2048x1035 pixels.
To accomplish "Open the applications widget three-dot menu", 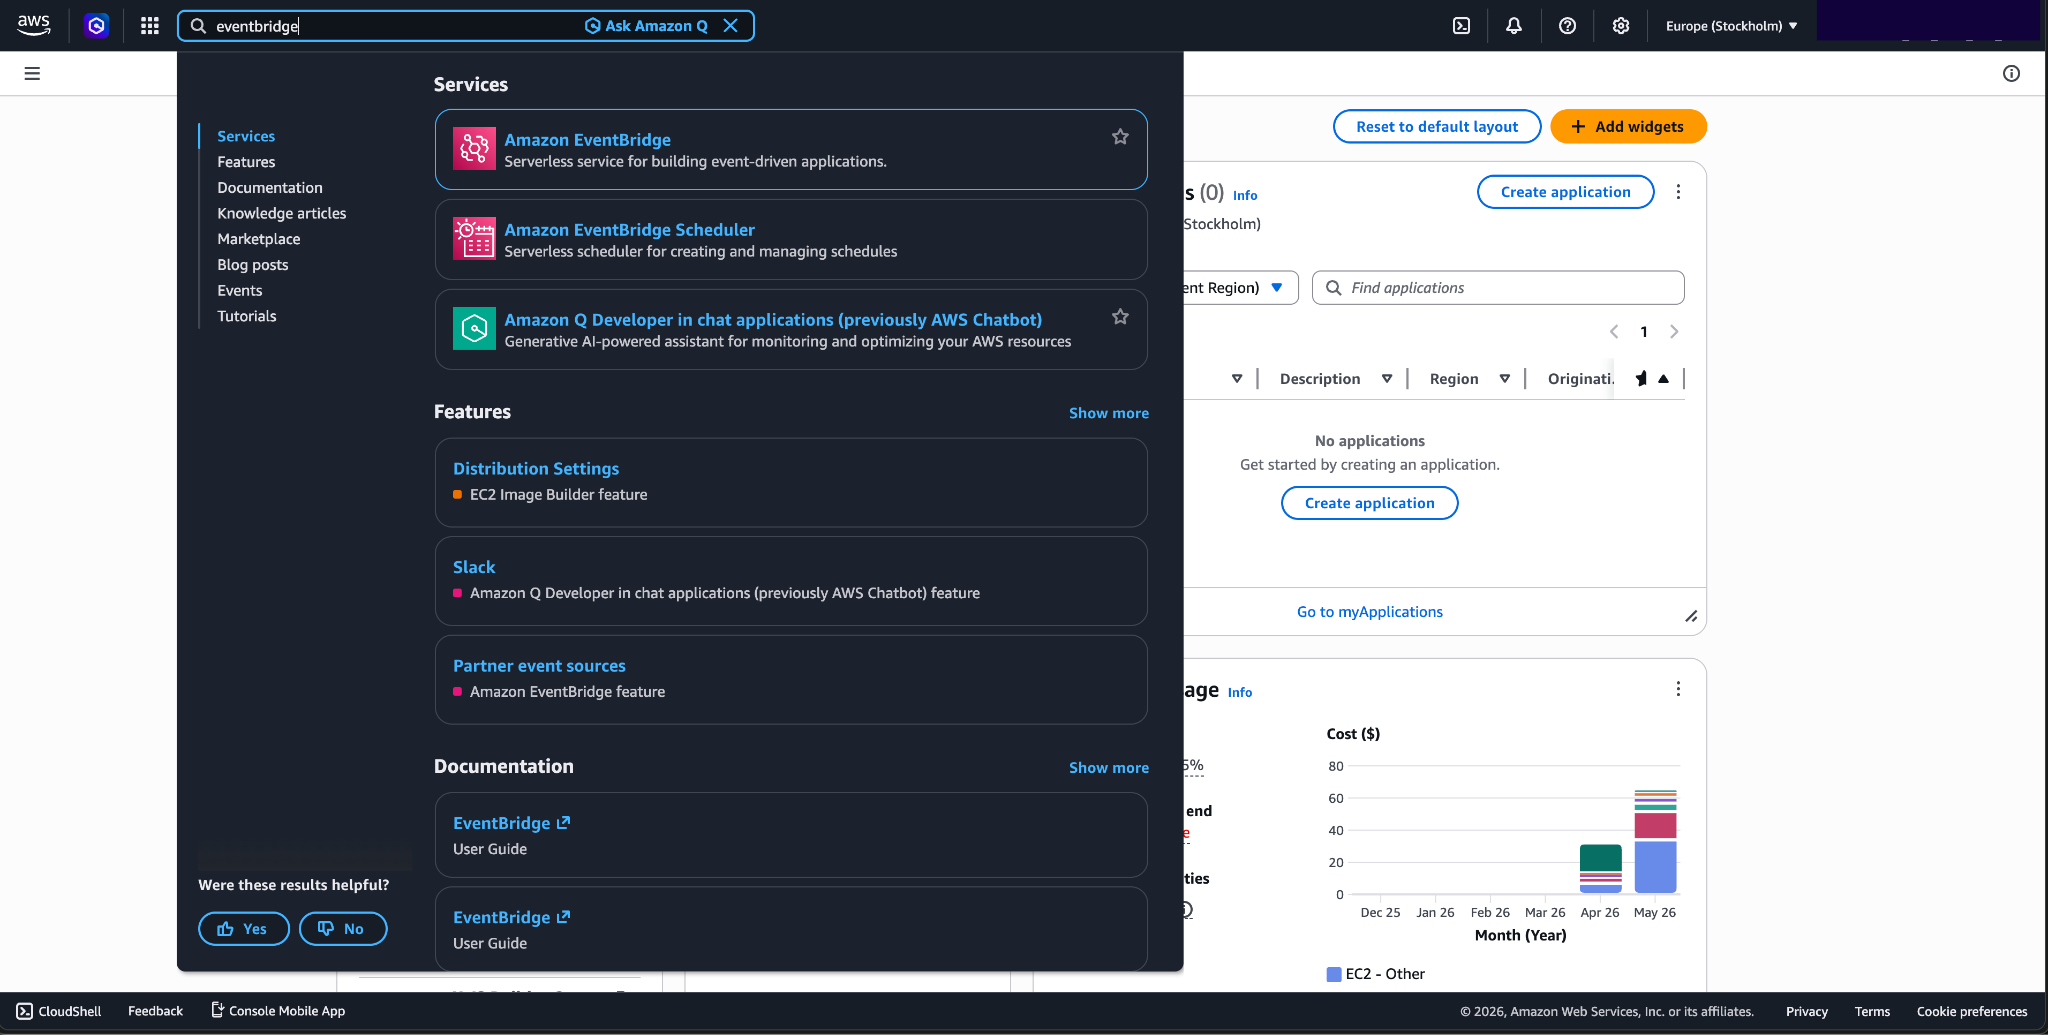I will pyautogui.click(x=1678, y=192).
